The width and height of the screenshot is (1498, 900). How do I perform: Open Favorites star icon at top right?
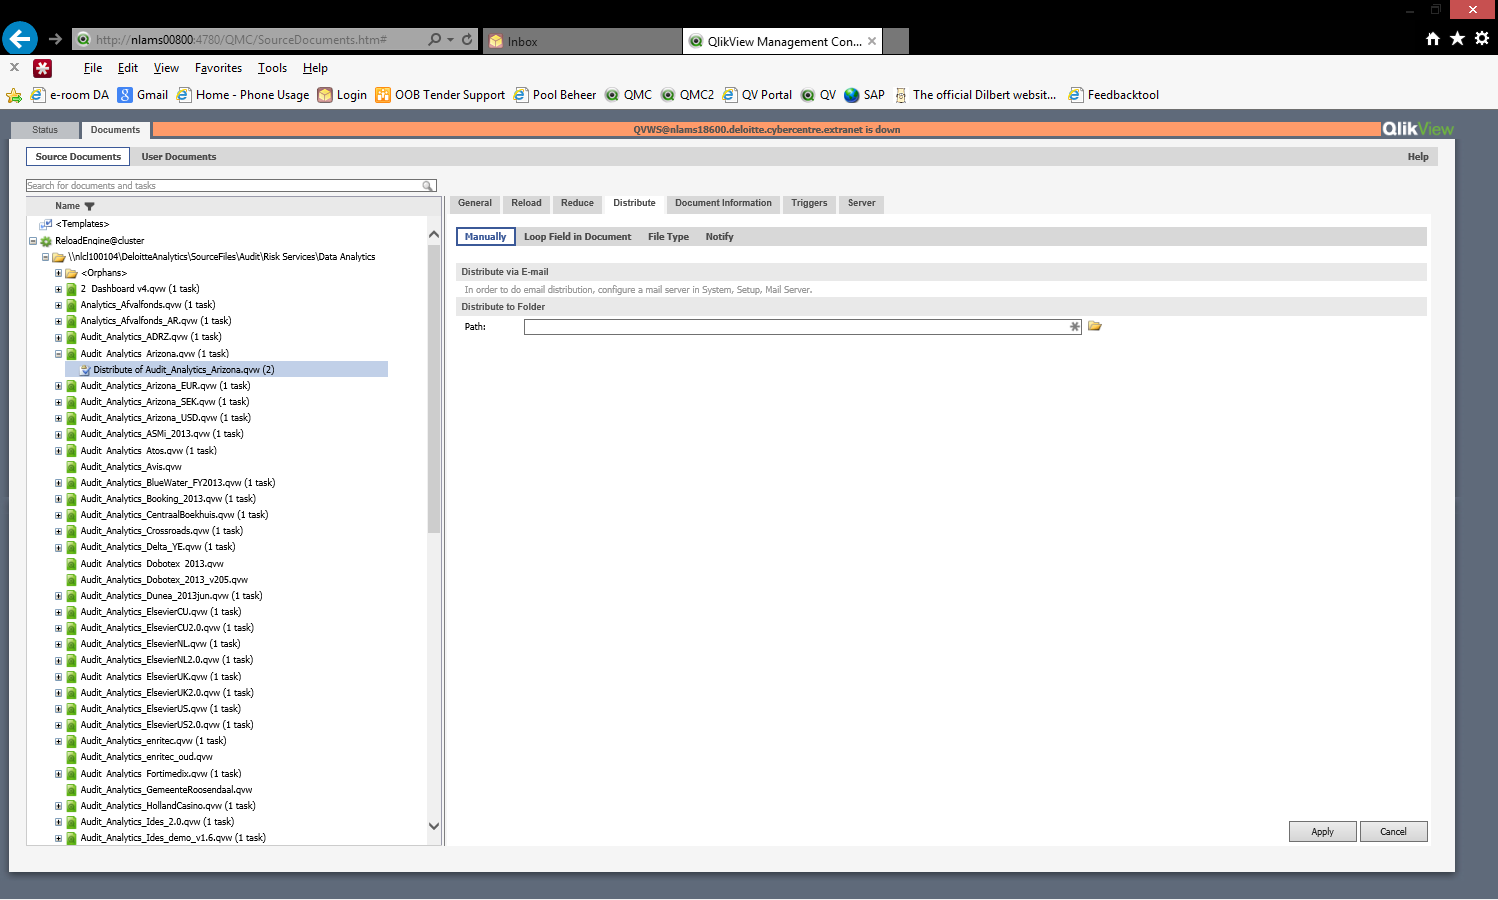(x=1457, y=38)
